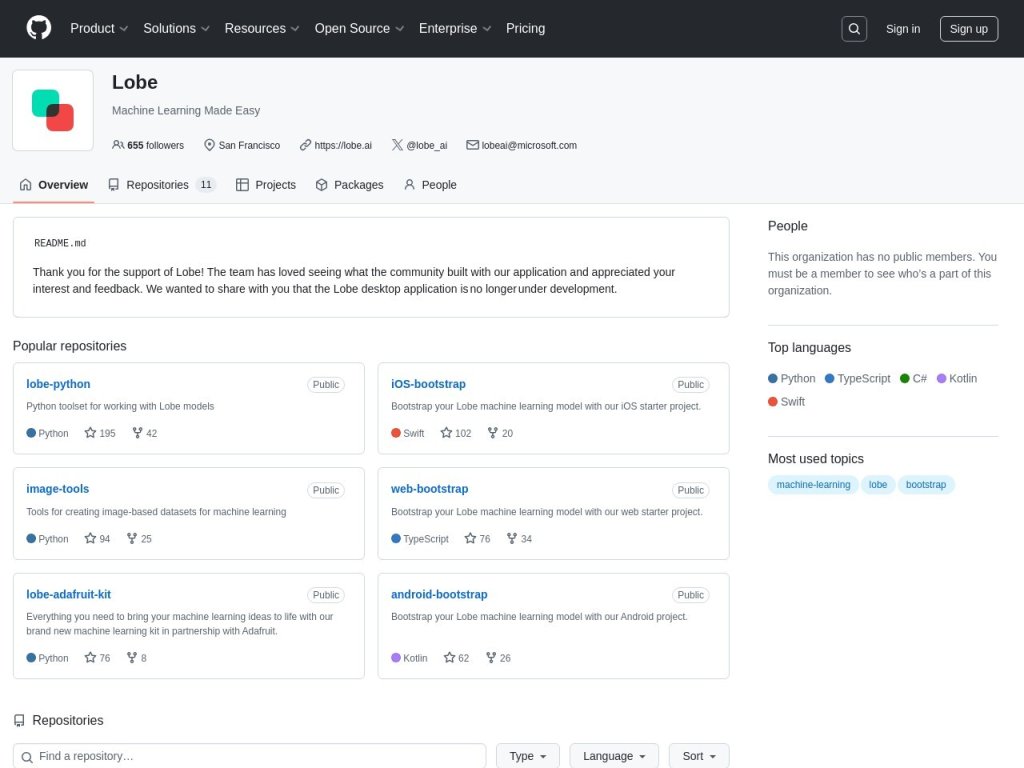Open the Type filter dropdown
The width and height of the screenshot is (1024, 768).
coord(528,756)
